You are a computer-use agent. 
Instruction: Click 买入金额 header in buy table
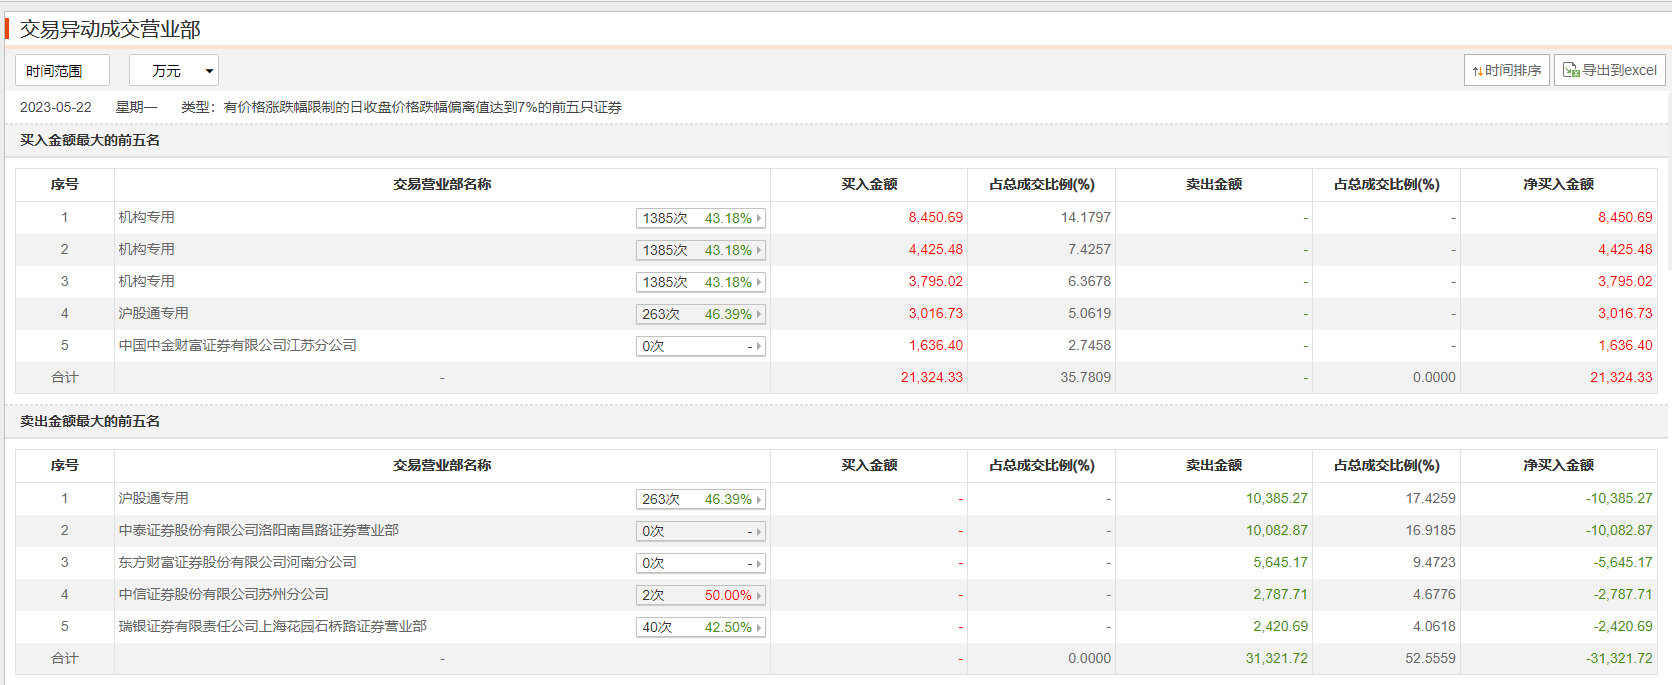click(x=868, y=184)
